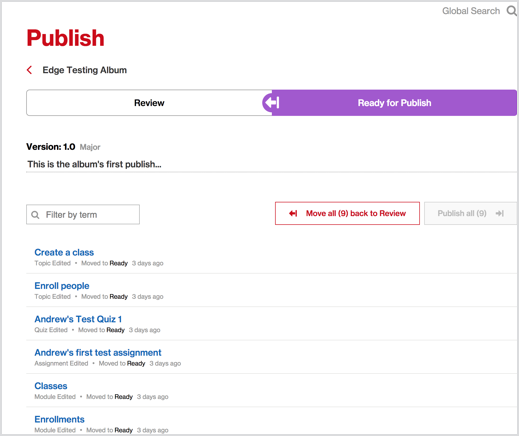Image resolution: width=519 pixels, height=436 pixels.
Task: Click the purple move-back arrow icon on tab divider
Action: click(272, 103)
